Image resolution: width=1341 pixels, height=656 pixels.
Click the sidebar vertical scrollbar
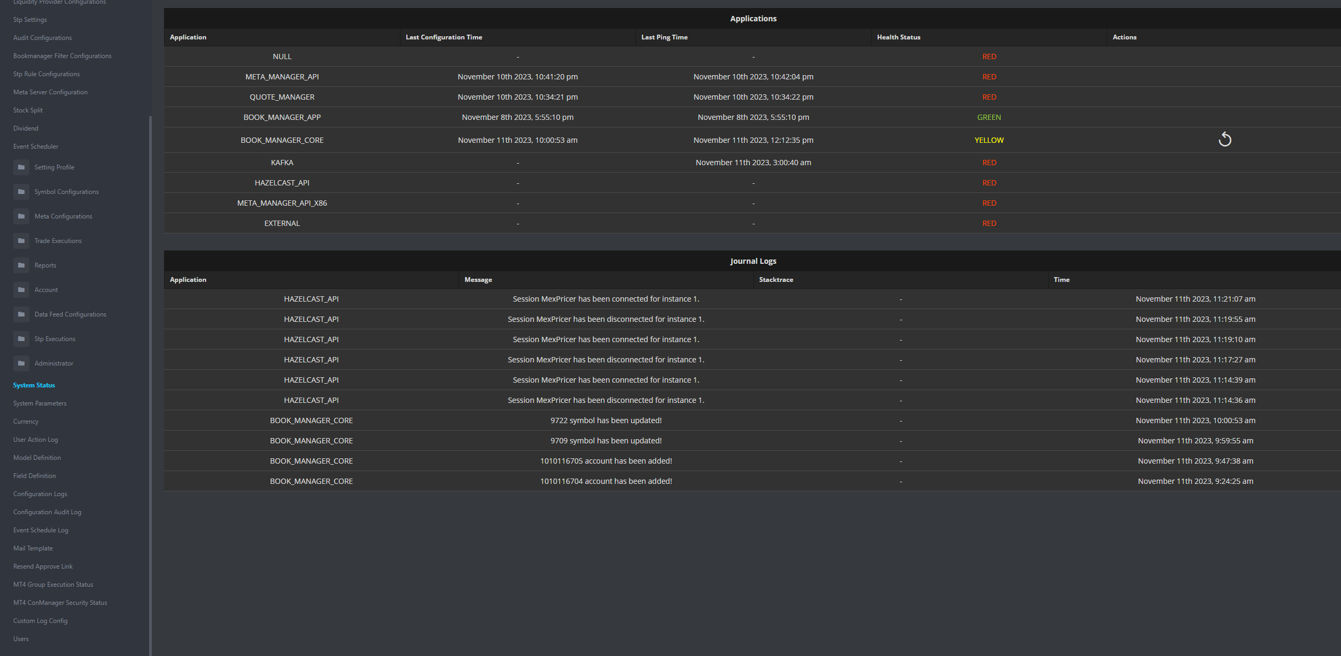click(151, 380)
